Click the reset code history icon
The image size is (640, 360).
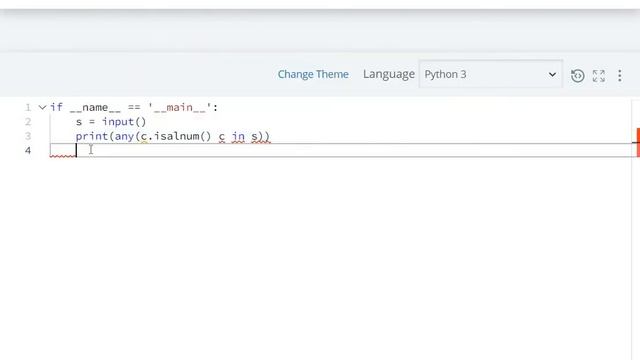[x=577, y=76]
